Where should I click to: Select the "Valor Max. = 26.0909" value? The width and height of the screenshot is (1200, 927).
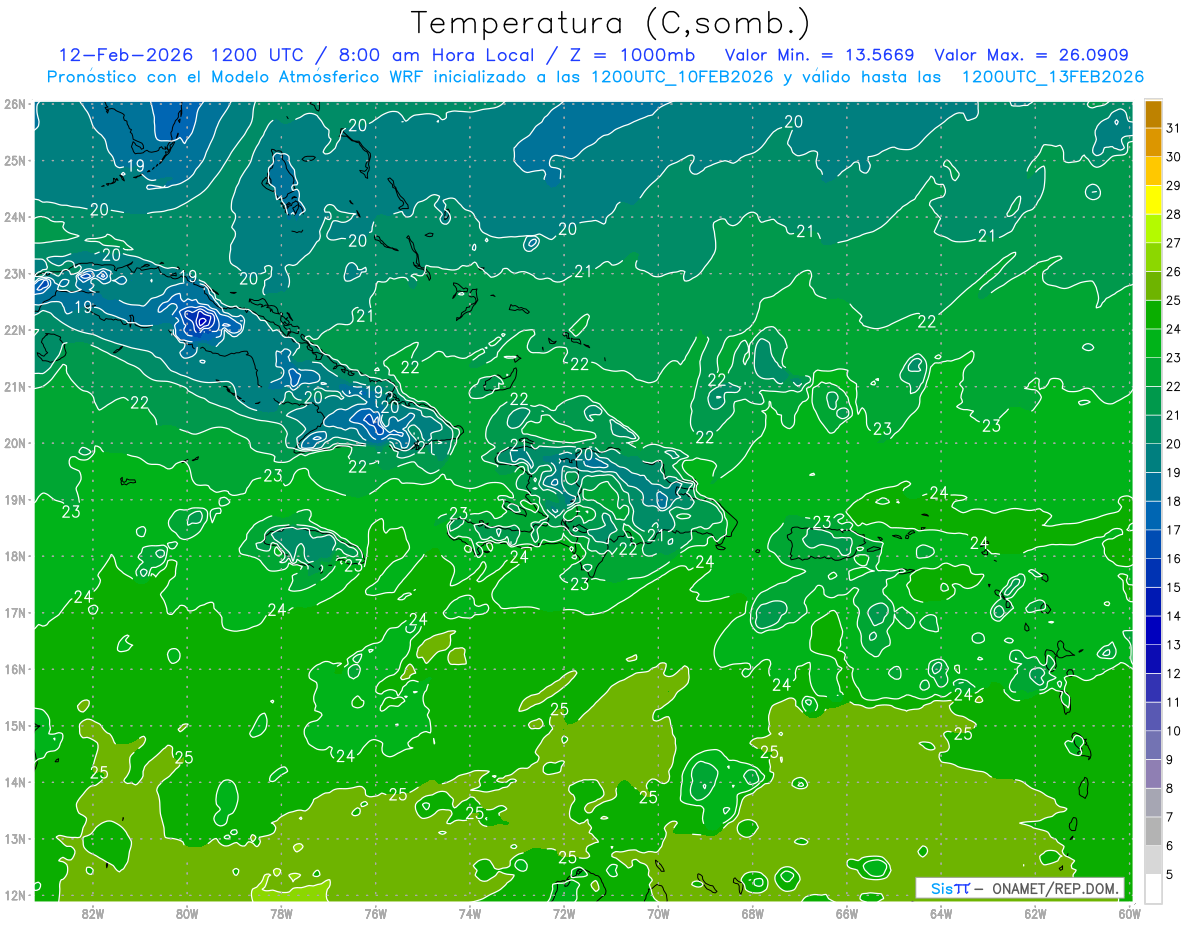(x=1032, y=55)
